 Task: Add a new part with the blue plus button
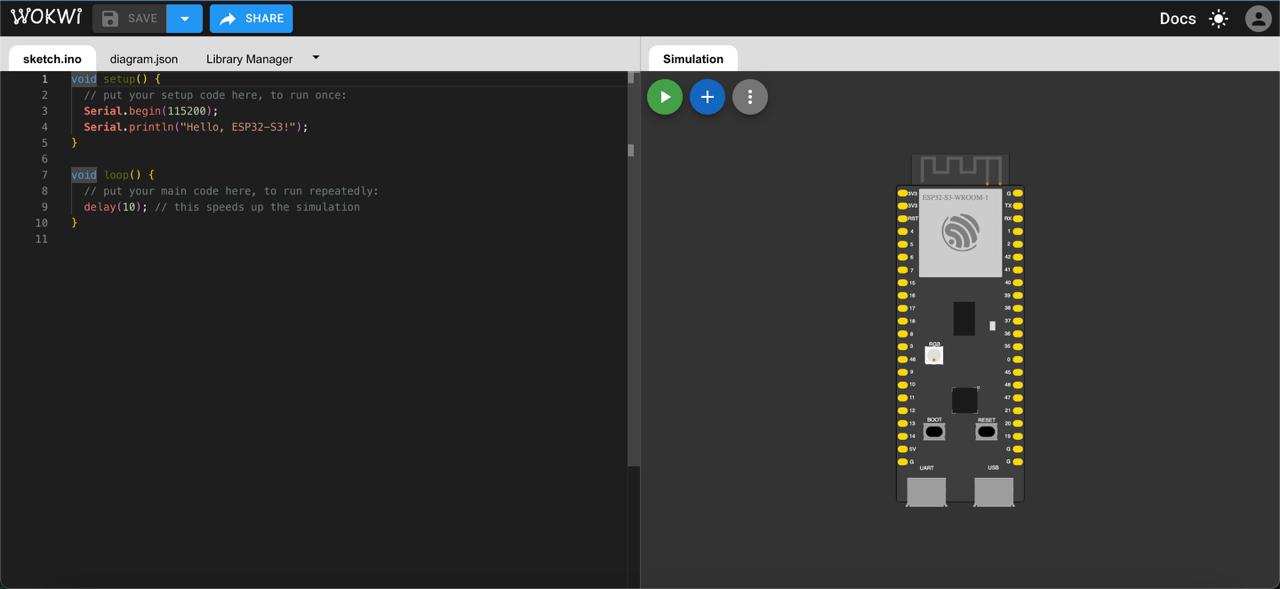pyautogui.click(x=707, y=97)
